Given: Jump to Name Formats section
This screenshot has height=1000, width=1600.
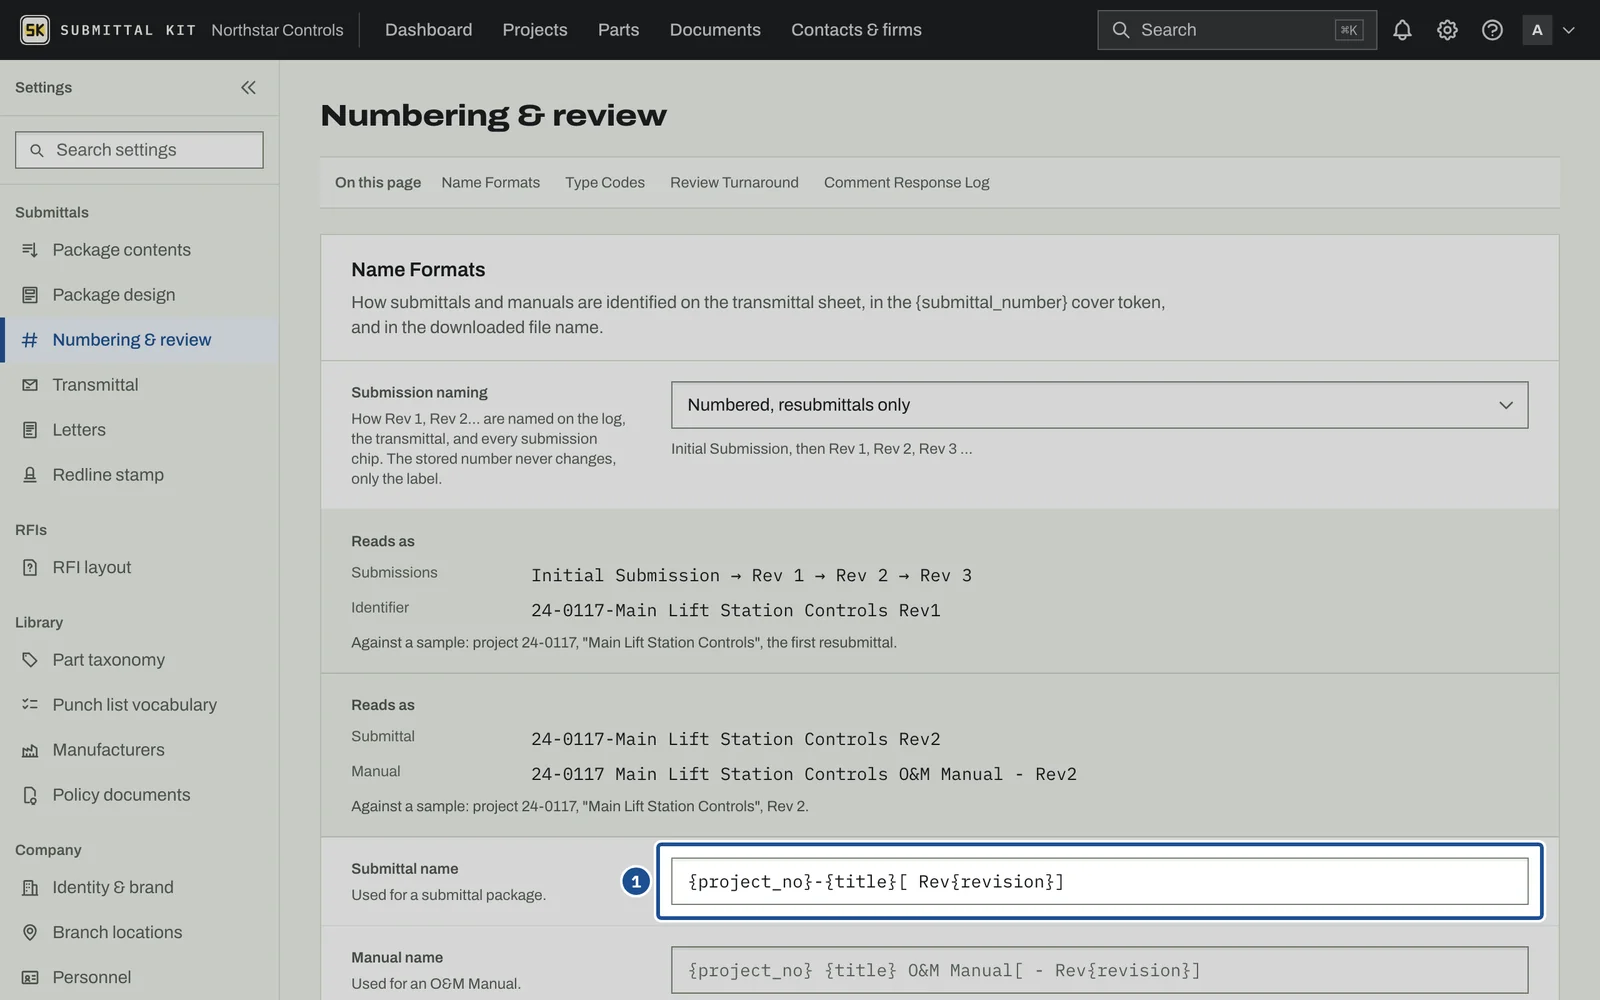Looking at the screenshot, I should click(x=490, y=182).
